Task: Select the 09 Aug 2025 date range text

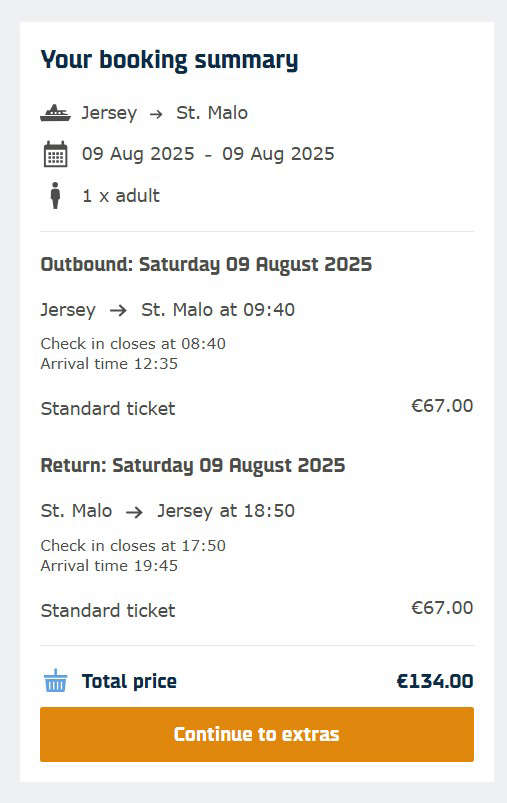Action: pyautogui.click(x=208, y=154)
